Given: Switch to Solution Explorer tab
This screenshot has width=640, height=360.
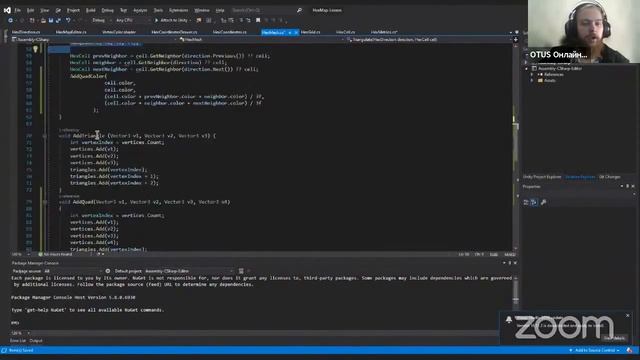Looking at the screenshot, I should pyautogui.click(x=580, y=177).
